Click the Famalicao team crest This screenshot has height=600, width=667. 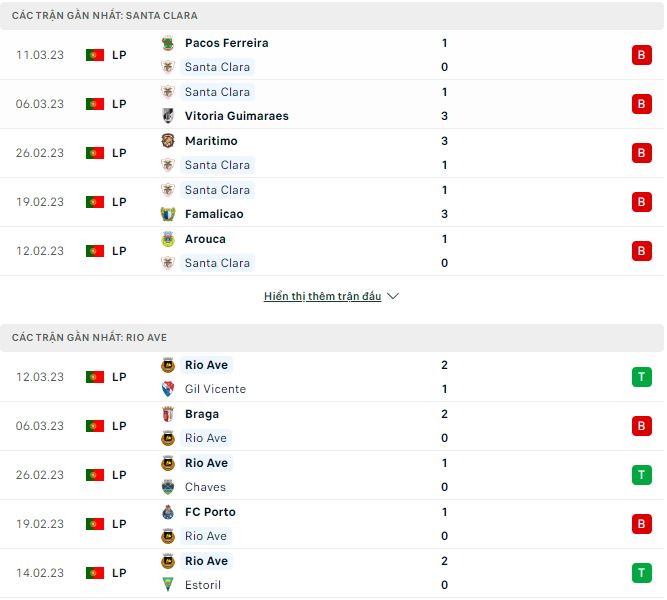click(x=168, y=214)
